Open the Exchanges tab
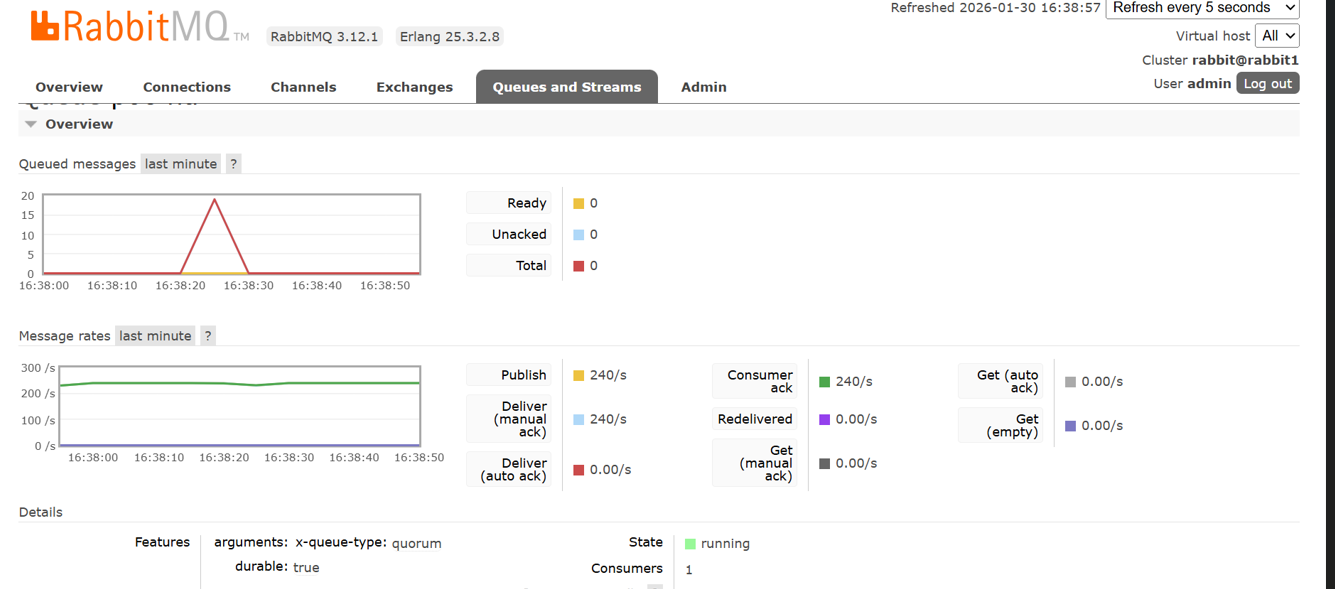The image size is (1335, 589). (414, 87)
